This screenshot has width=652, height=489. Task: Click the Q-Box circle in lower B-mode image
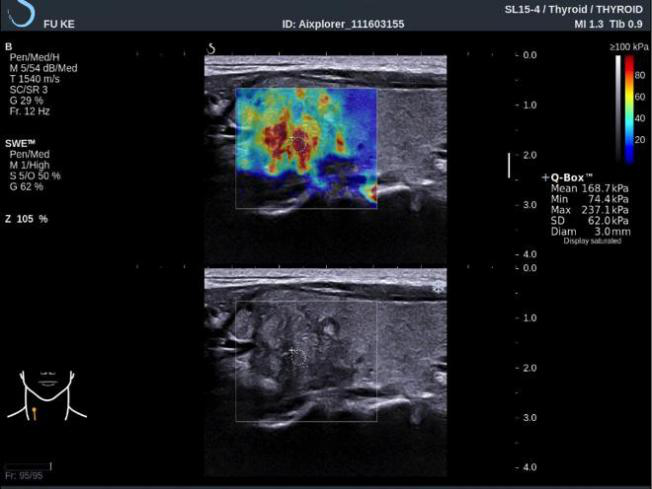(x=298, y=354)
